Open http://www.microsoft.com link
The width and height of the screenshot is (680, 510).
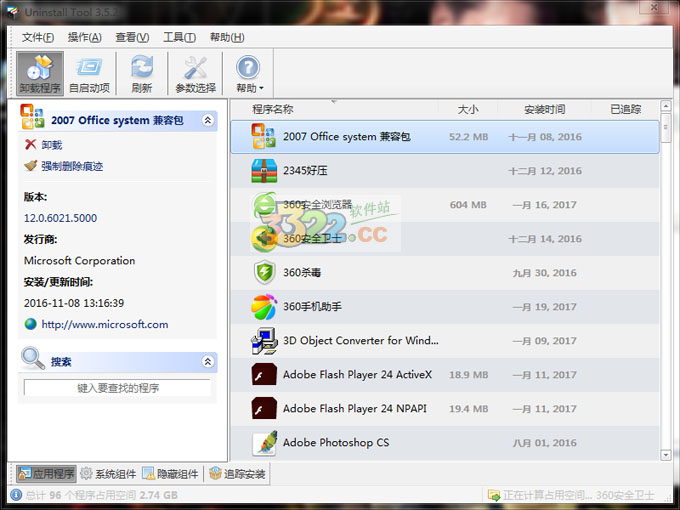point(105,324)
